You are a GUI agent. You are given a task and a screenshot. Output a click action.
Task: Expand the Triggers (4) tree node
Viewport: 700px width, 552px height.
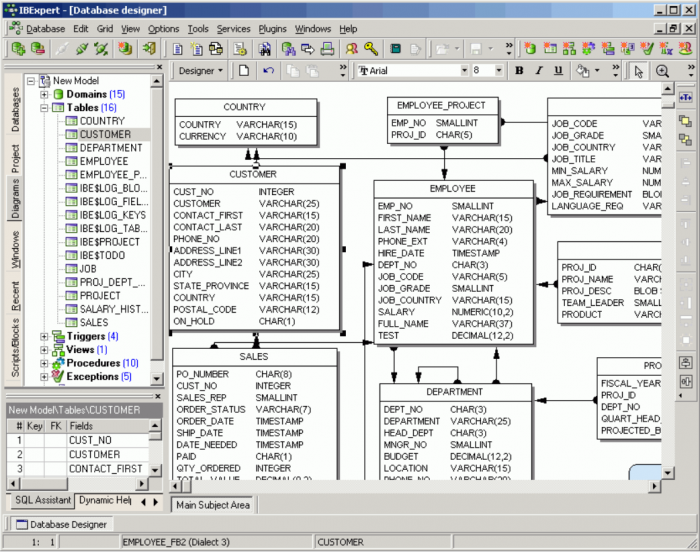pyautogui.click(x=44, y=336)
